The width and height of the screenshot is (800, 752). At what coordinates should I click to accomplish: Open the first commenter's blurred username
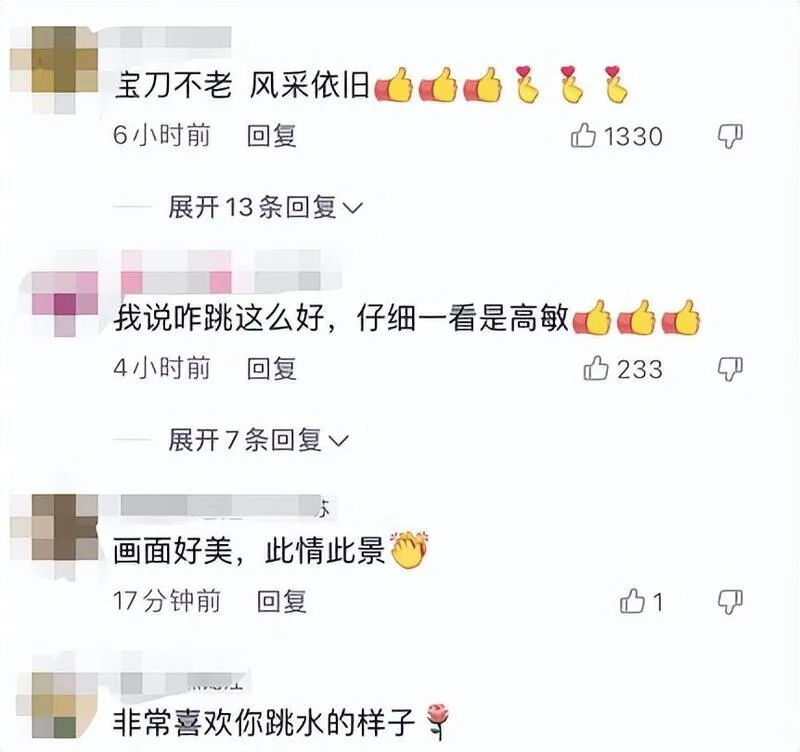[172, 38]
